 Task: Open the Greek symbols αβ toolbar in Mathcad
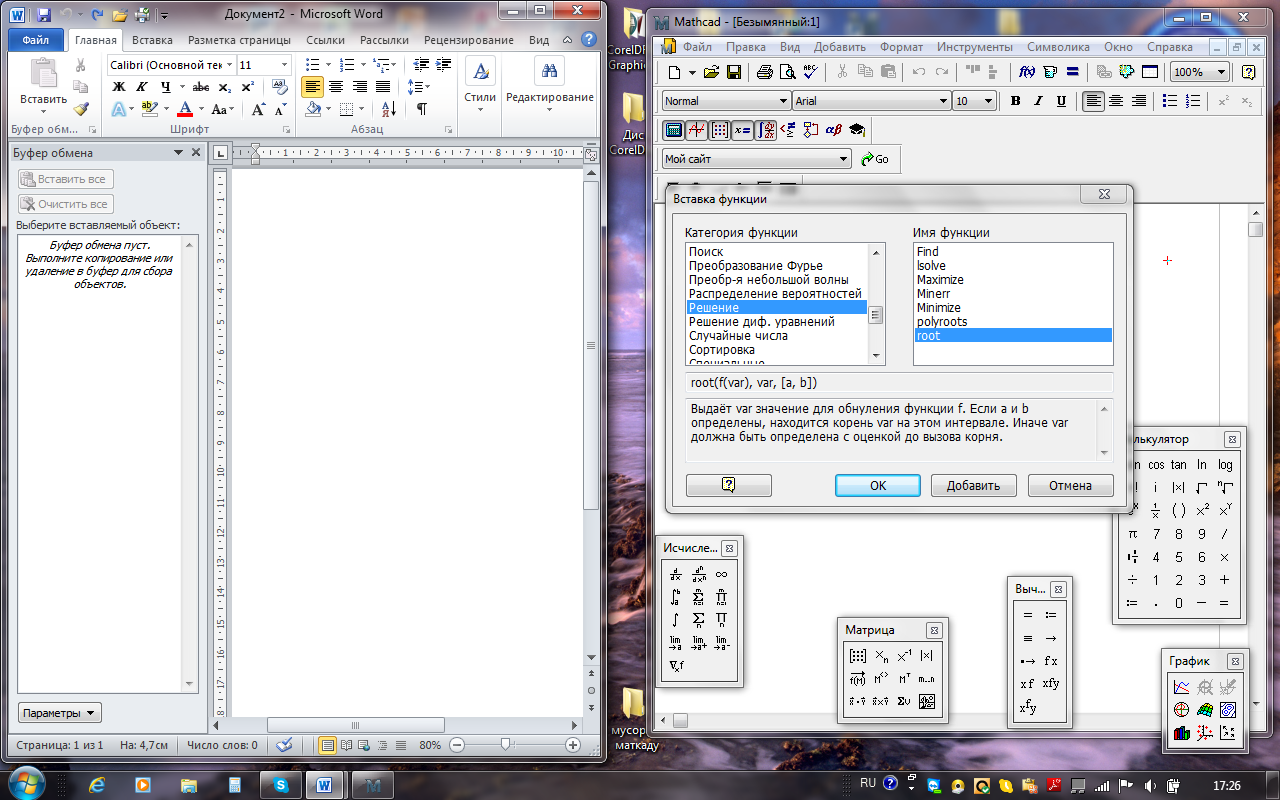point(833,130)
